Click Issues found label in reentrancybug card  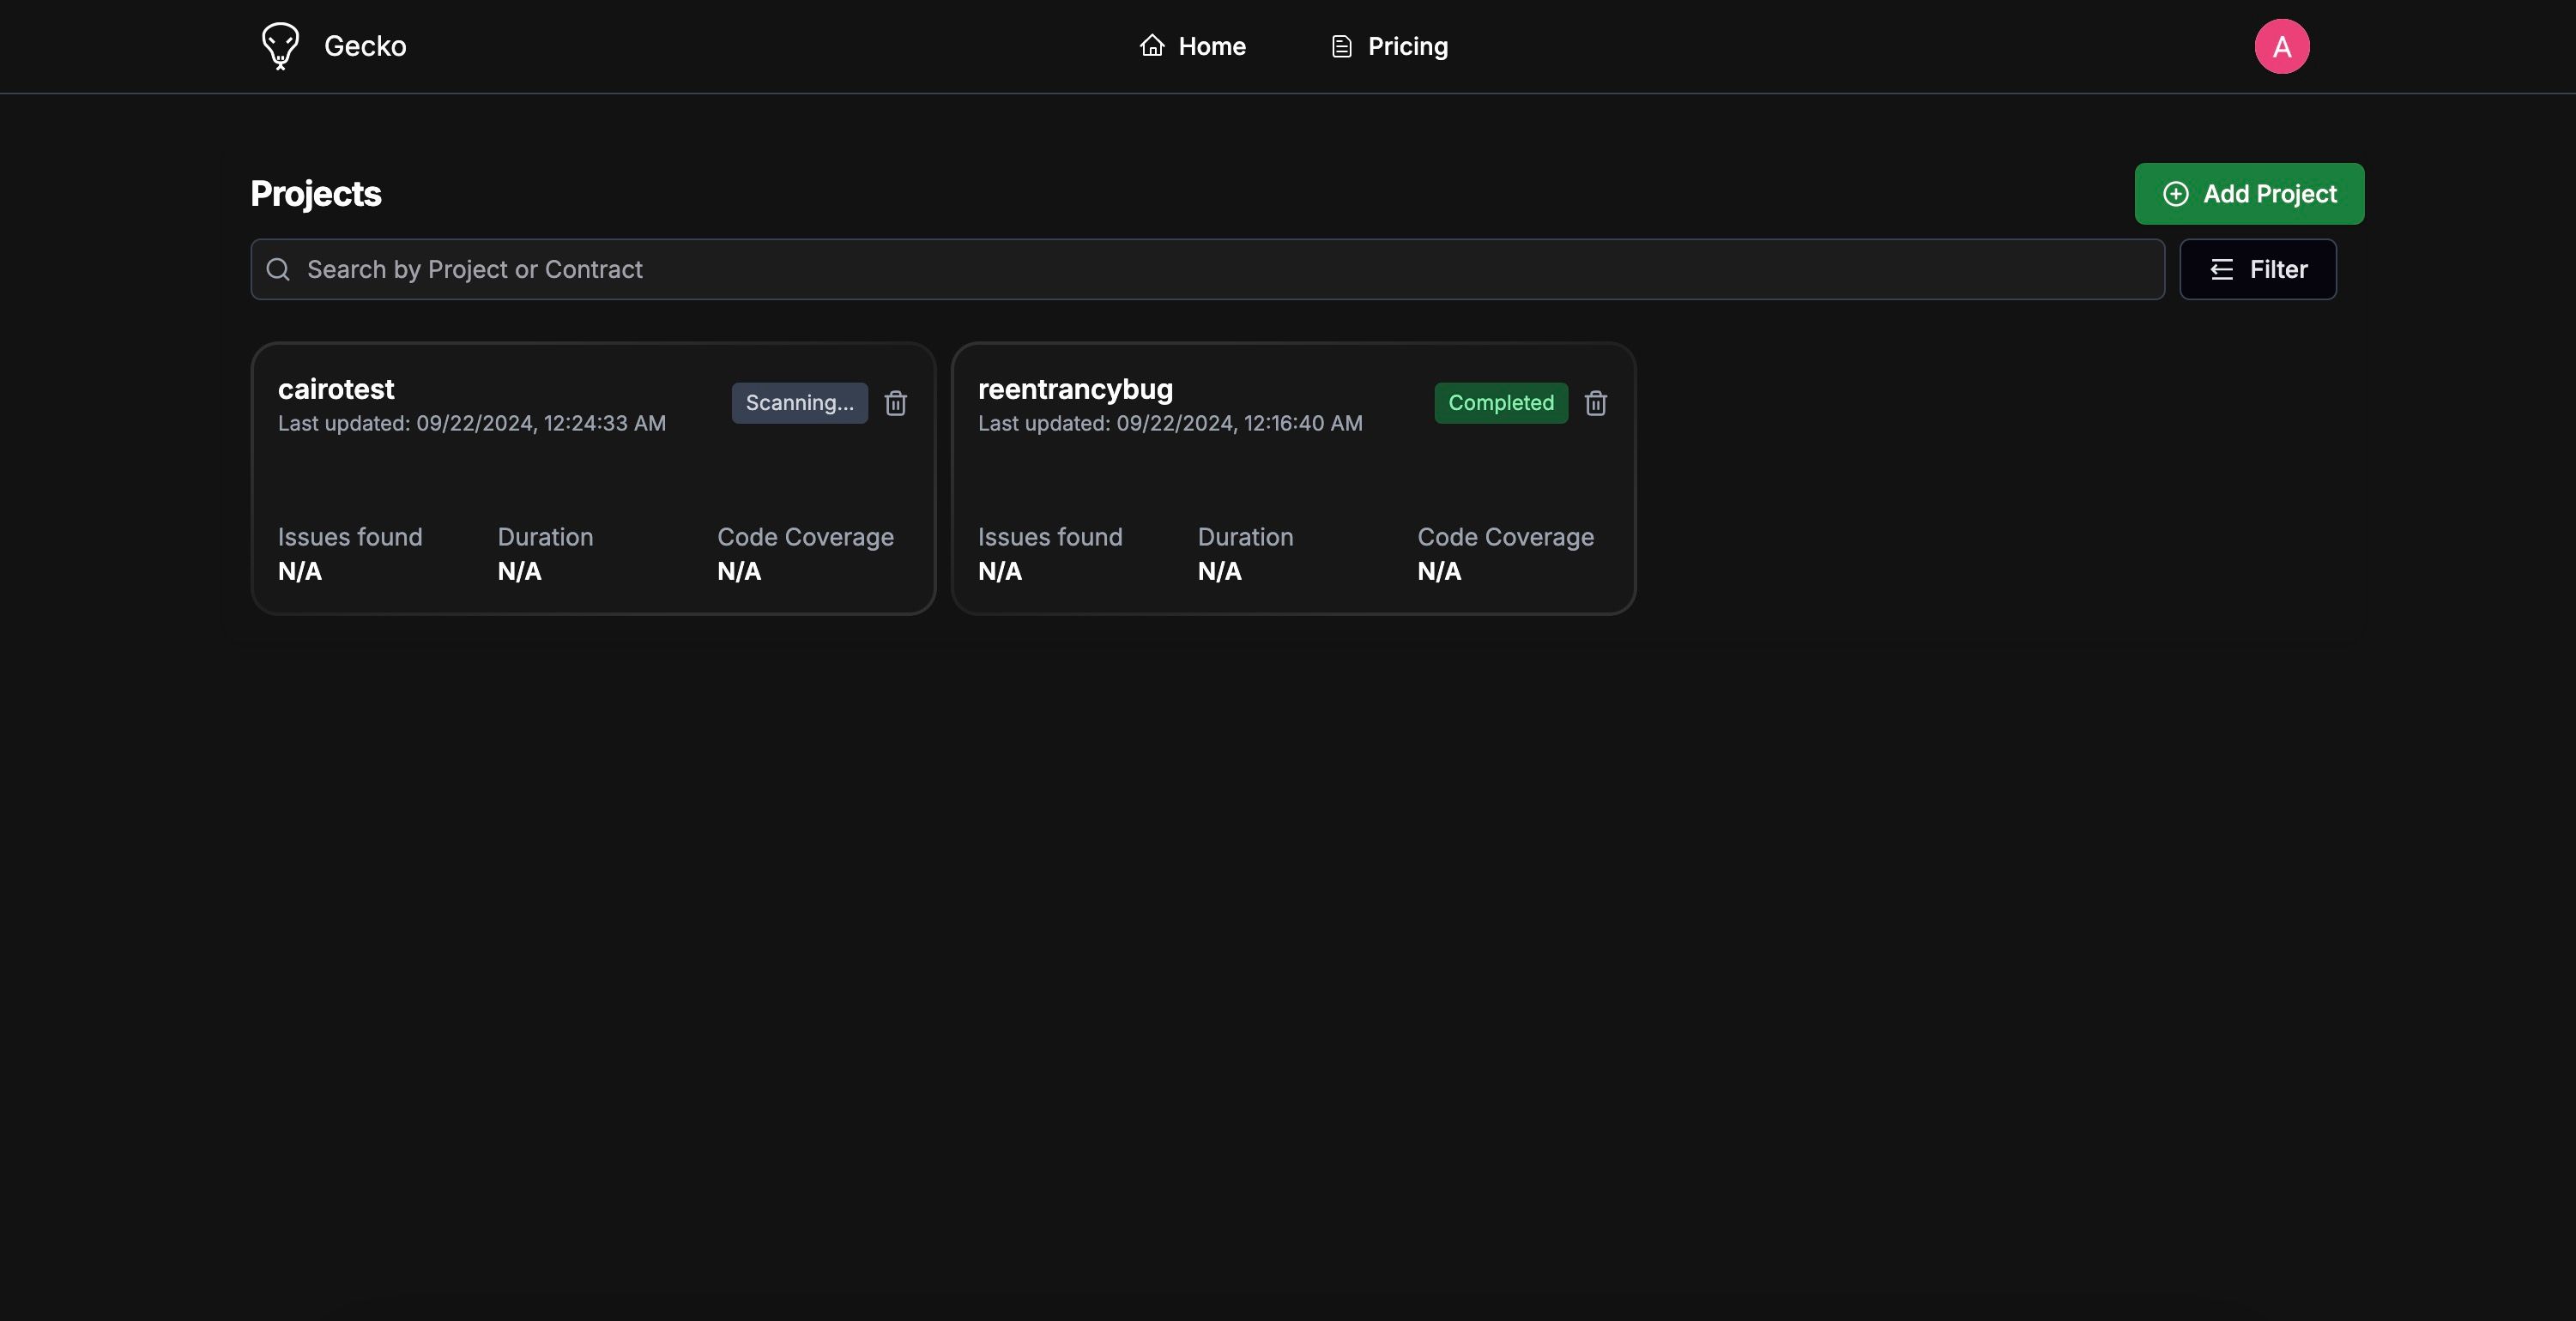pos(1050,537)
